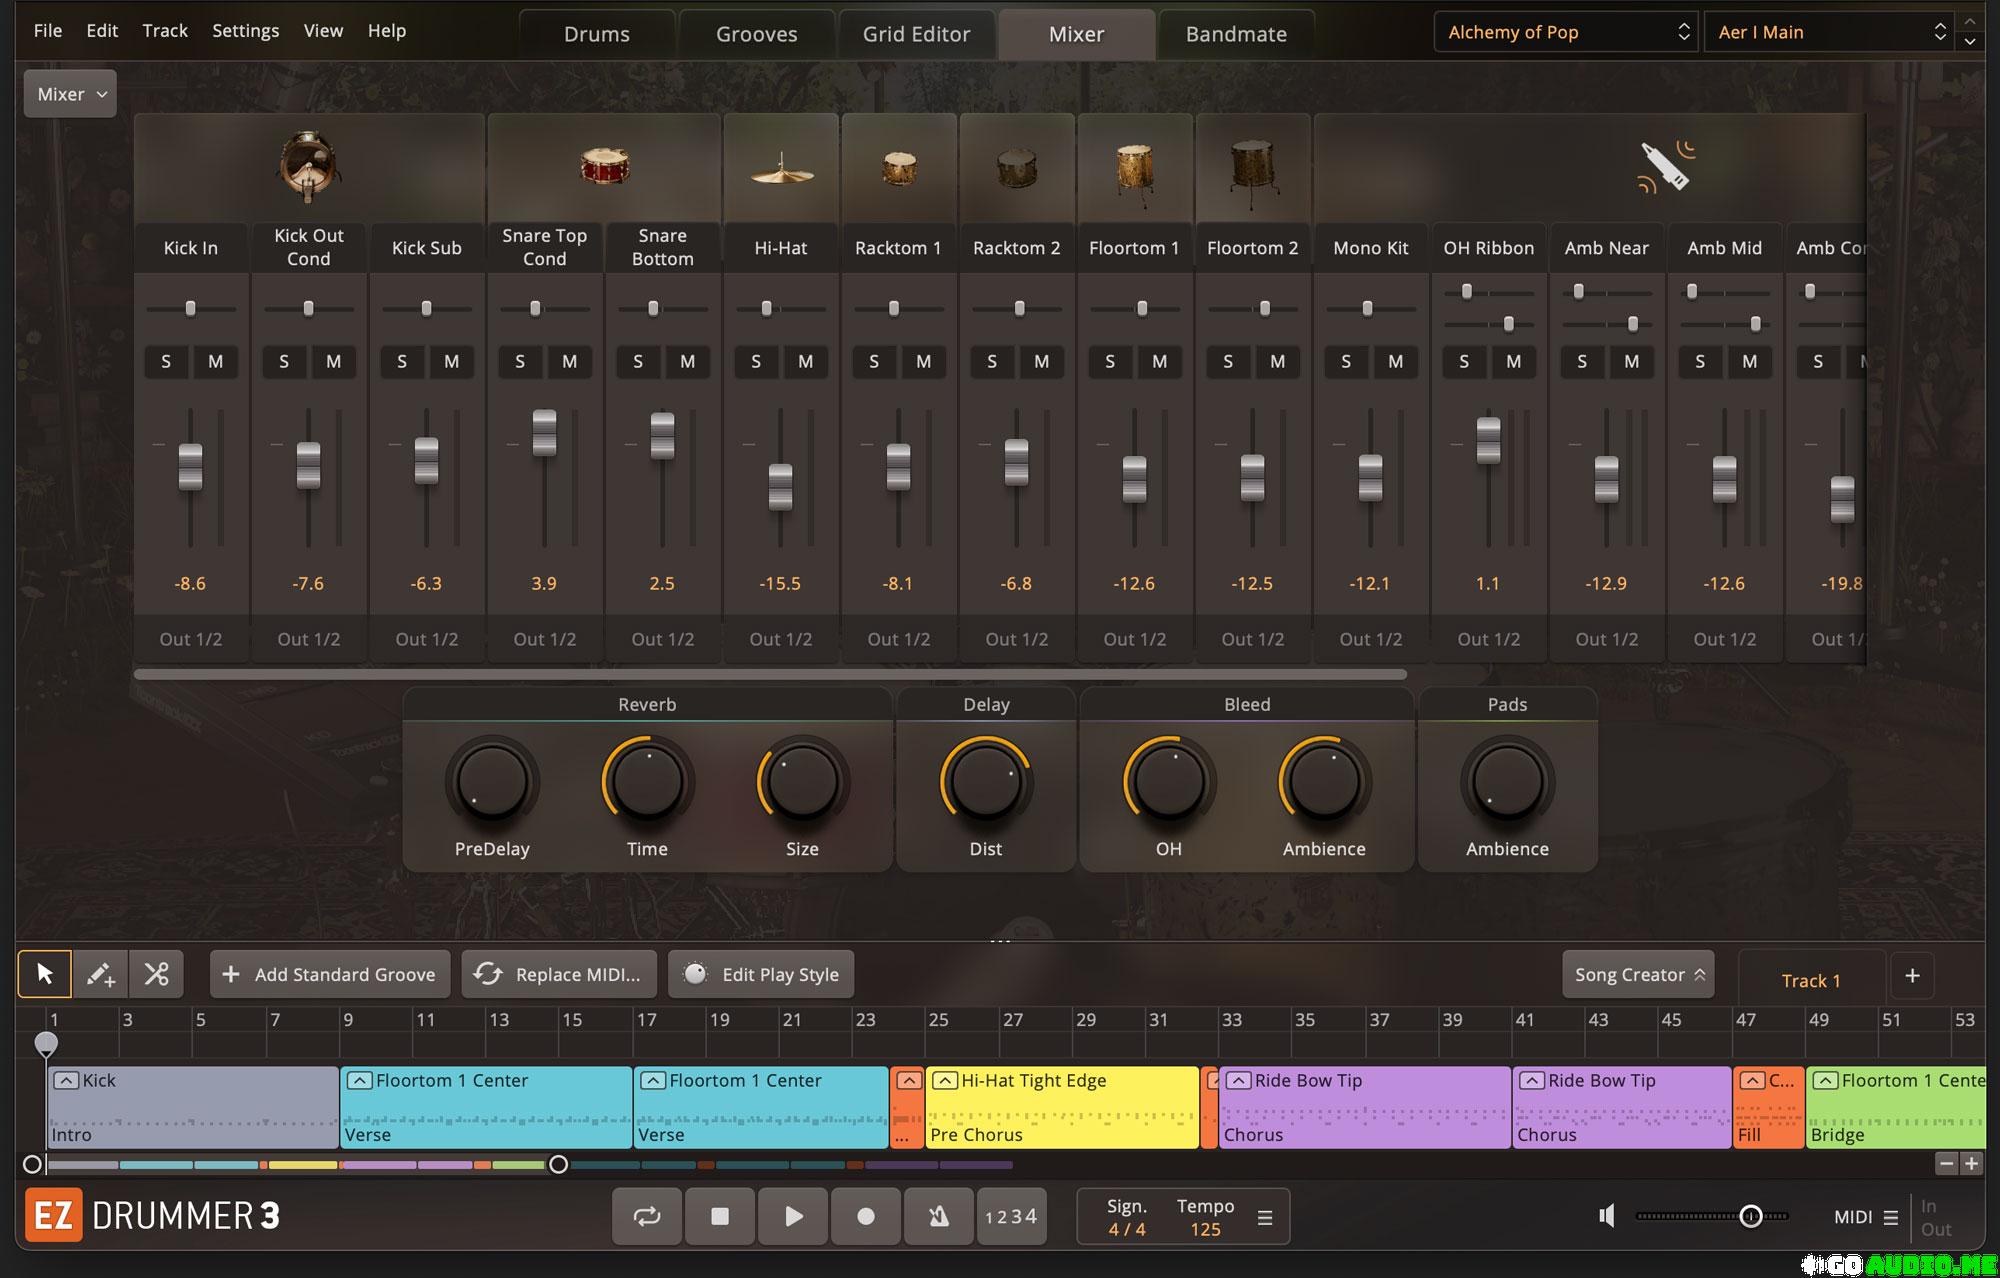Click the hi-hat cymbal image
Image resolution: width=2000 pixels, height=1278 pixels.
[781, 168]
